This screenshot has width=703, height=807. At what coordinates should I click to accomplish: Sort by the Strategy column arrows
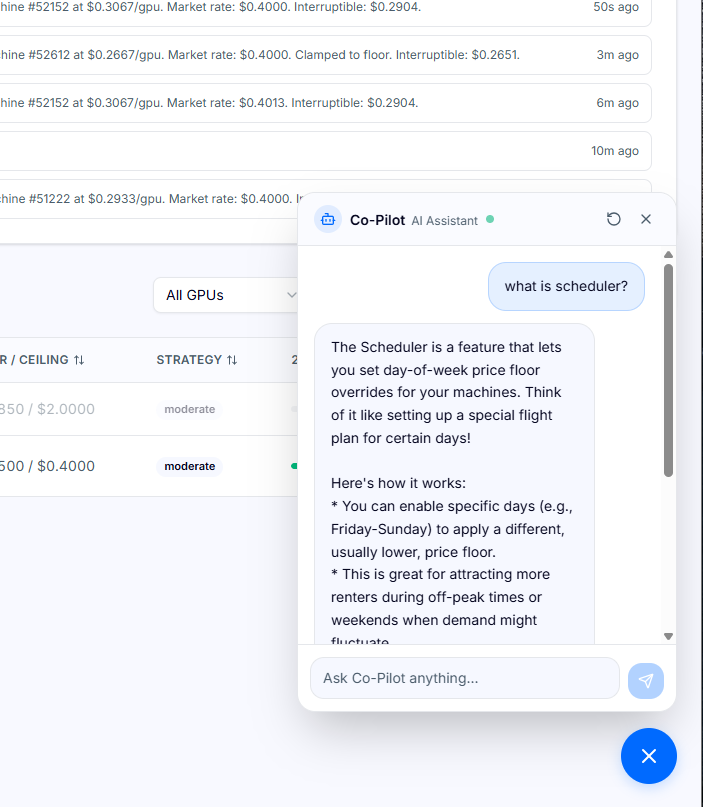[x=232, y=360]
